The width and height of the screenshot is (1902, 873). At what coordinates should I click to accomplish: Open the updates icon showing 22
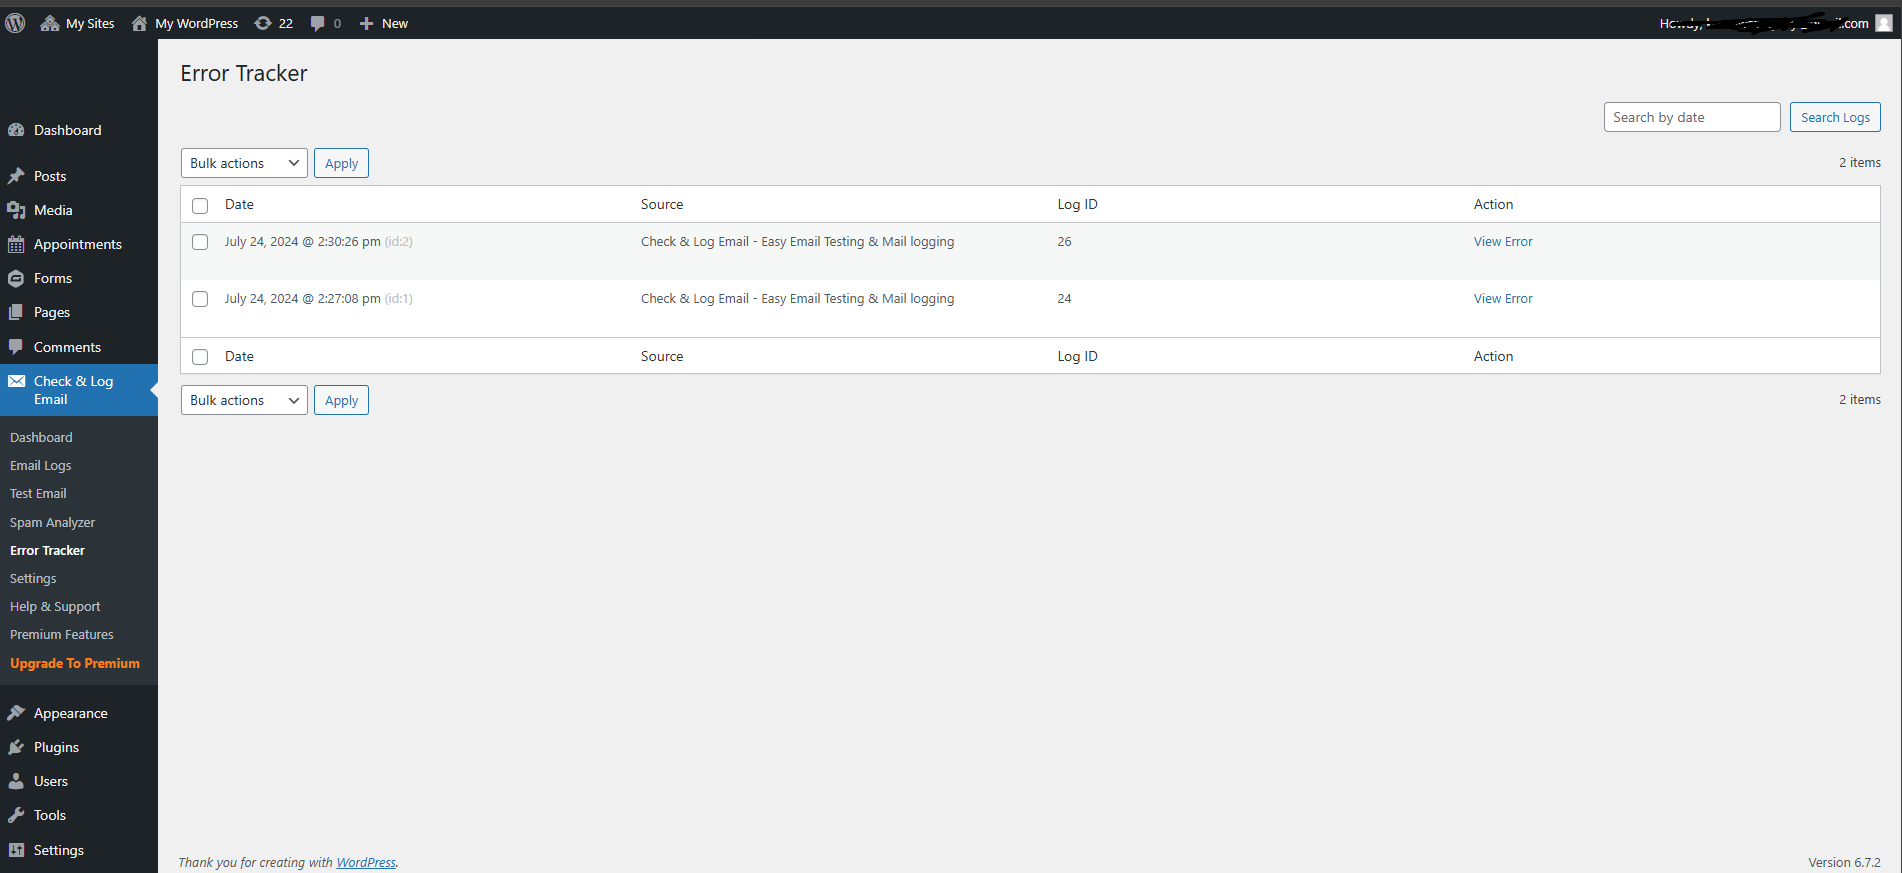pyautogui.click(x=263, y=23)
